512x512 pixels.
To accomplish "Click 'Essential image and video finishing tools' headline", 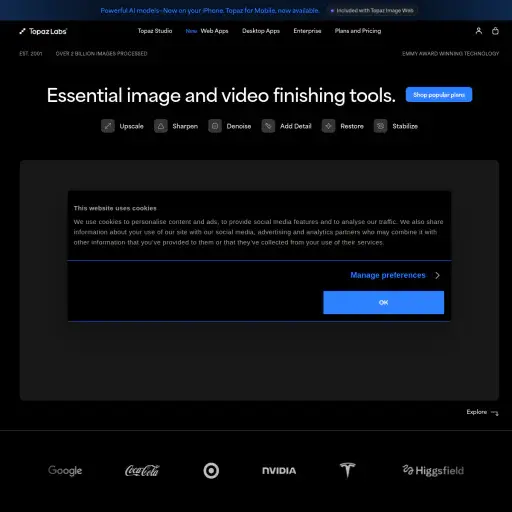I will tap(221, 95).
